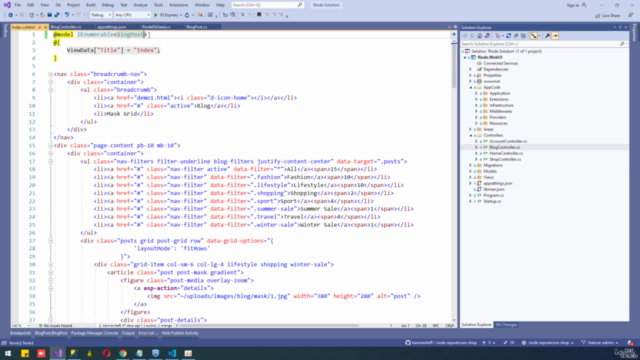The image size is (640, 360).
Task: Select AccountController.cs in Solution Explorer
Action: (x=508, y=141)
